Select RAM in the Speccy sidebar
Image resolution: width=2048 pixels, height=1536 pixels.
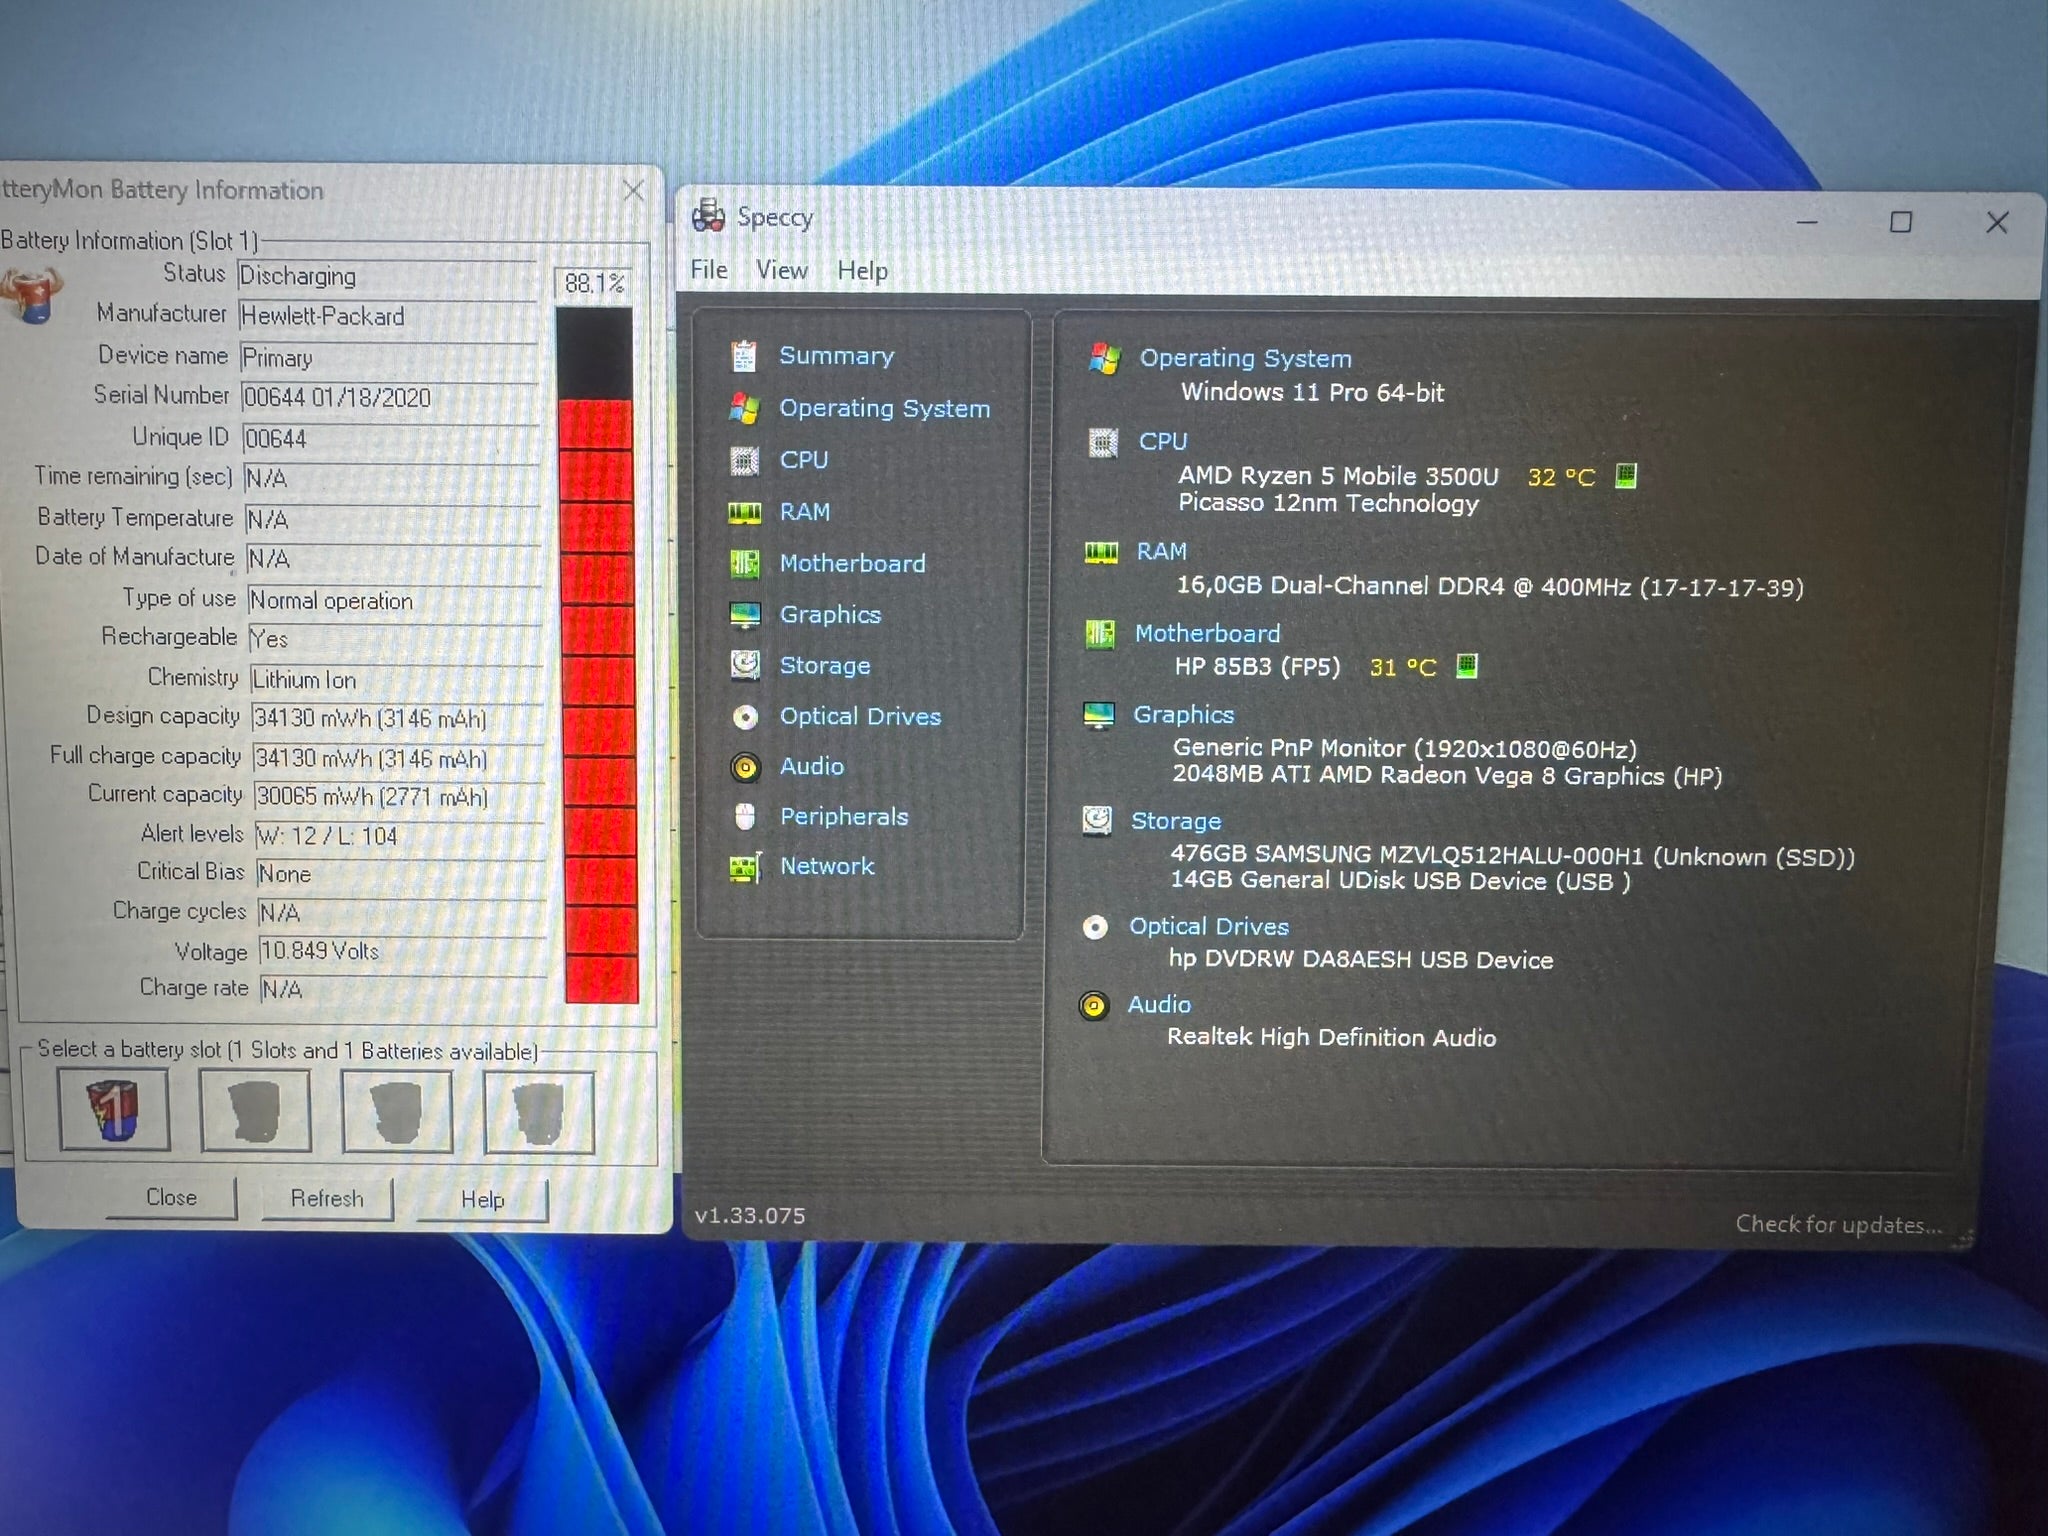point(804,512)
